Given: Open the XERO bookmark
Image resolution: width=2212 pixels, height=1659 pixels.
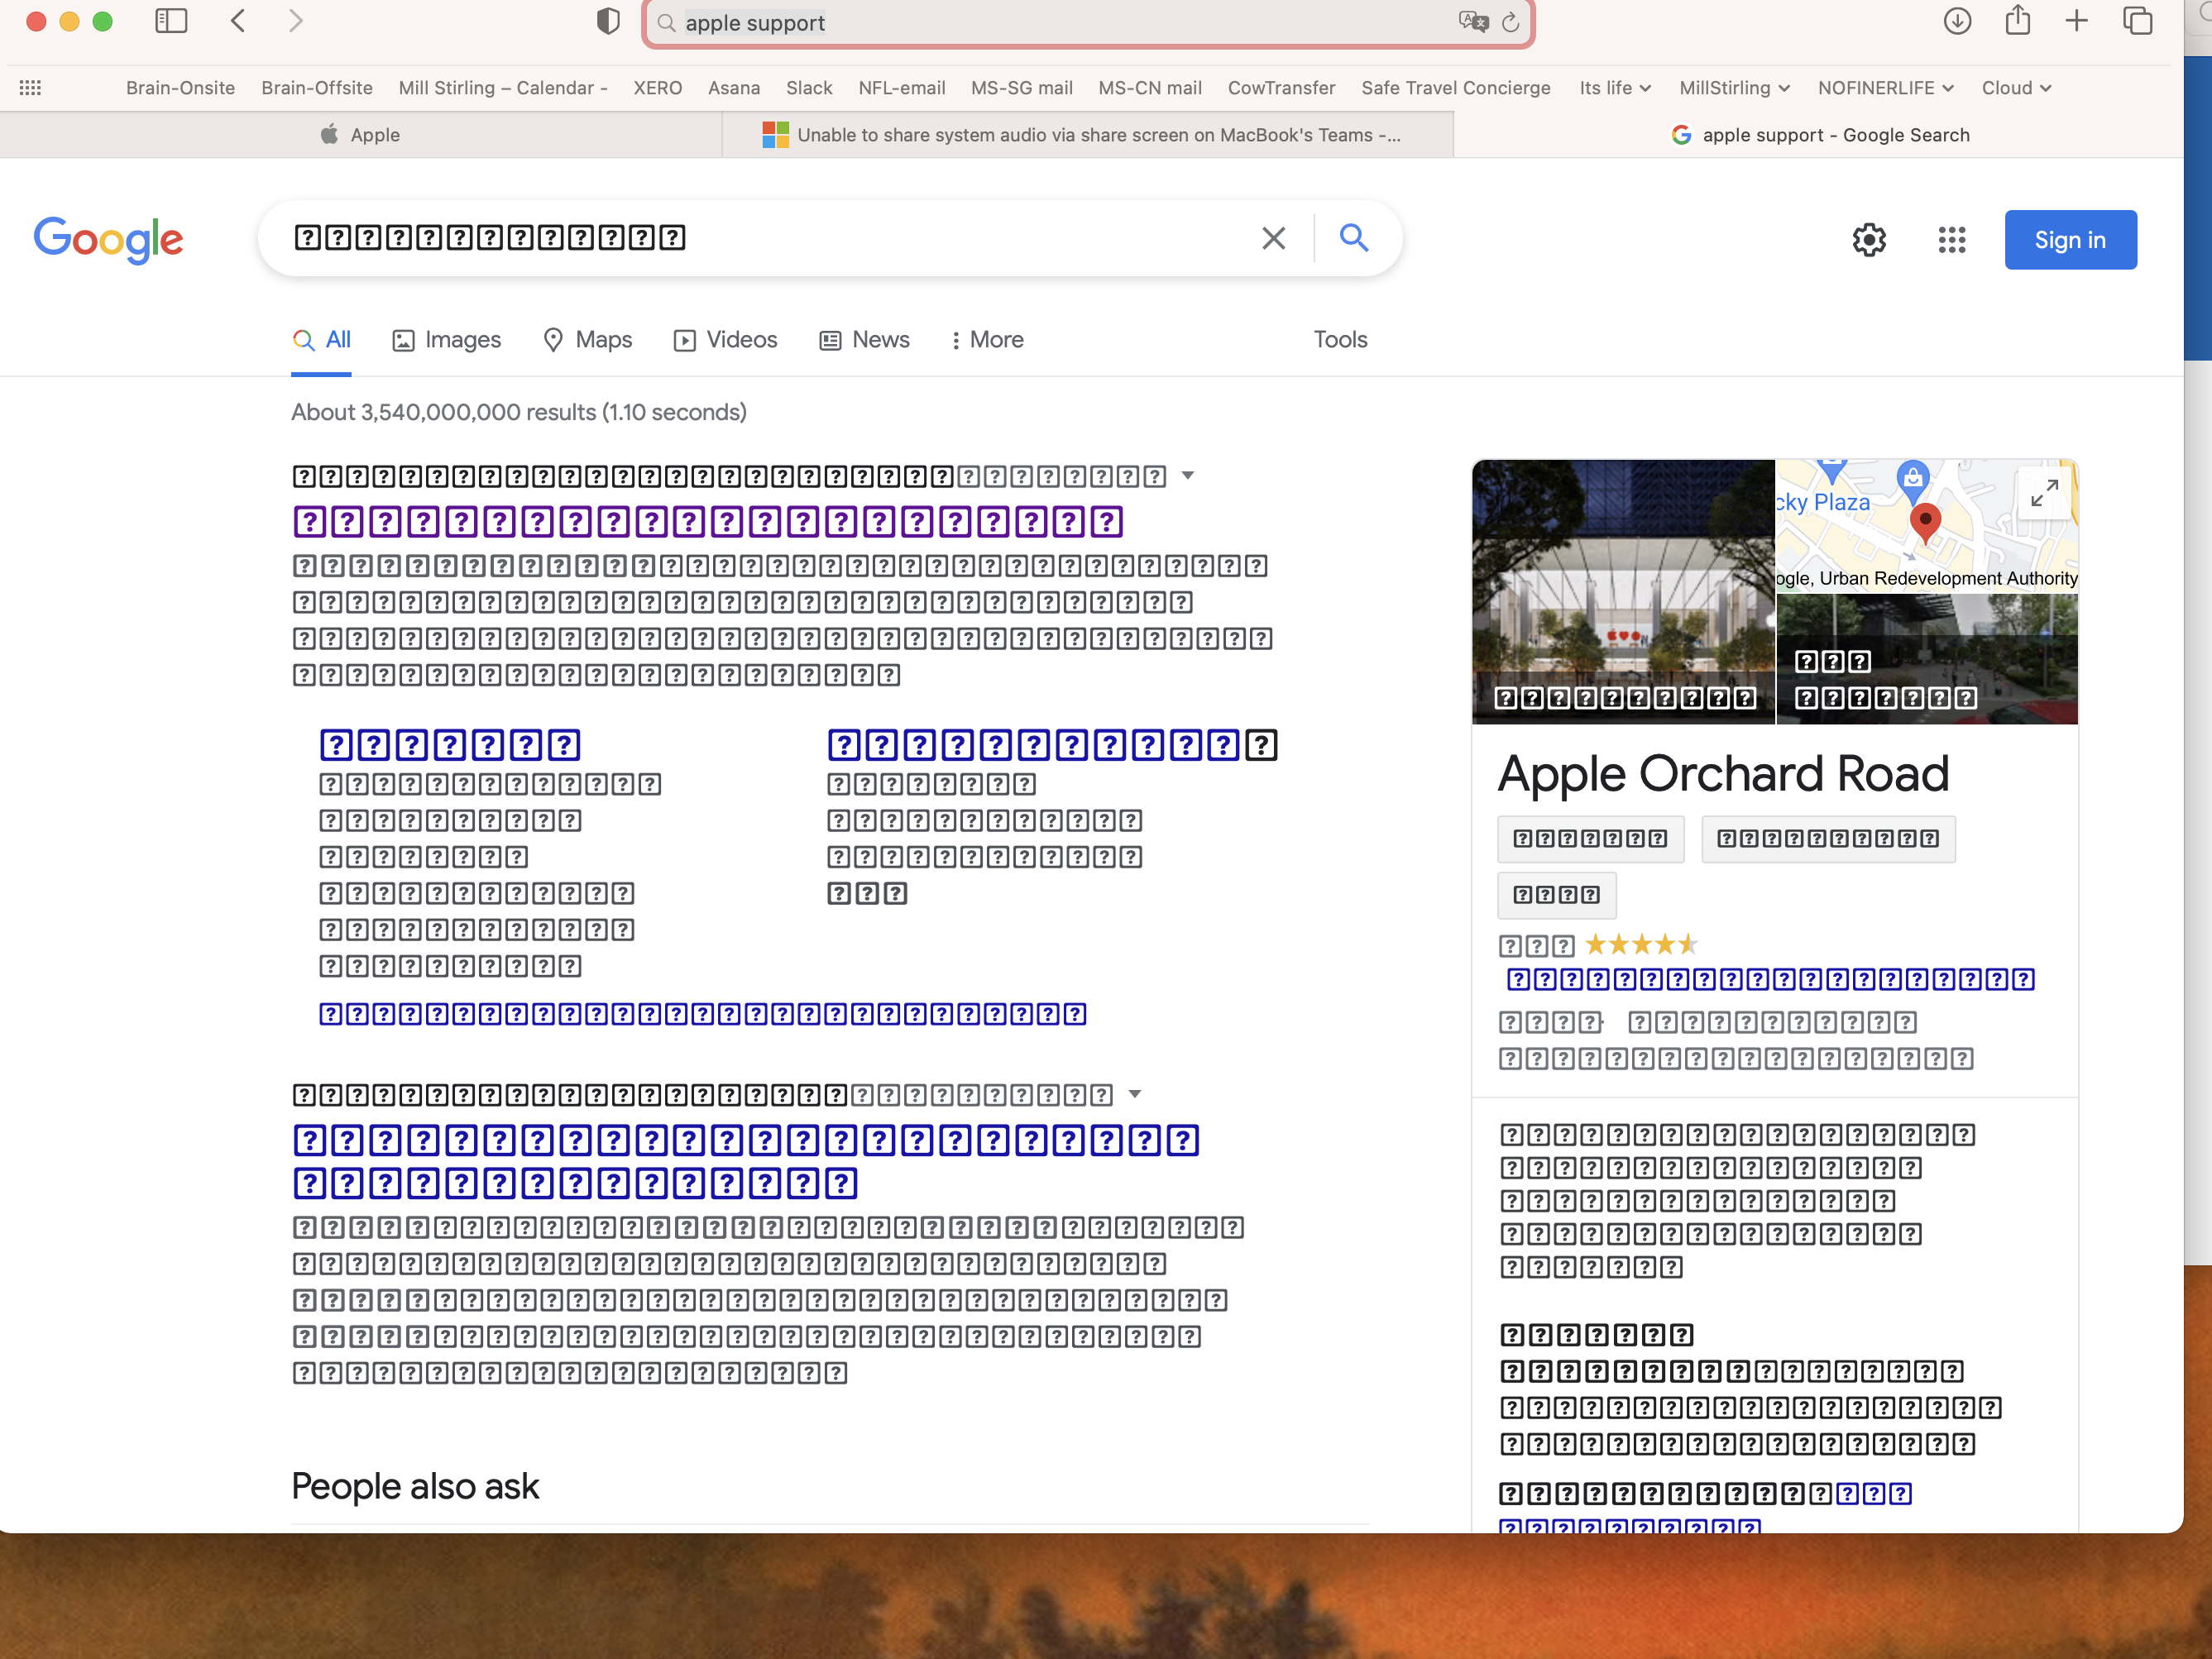Looking at the screenshot, I should [657, 88].
